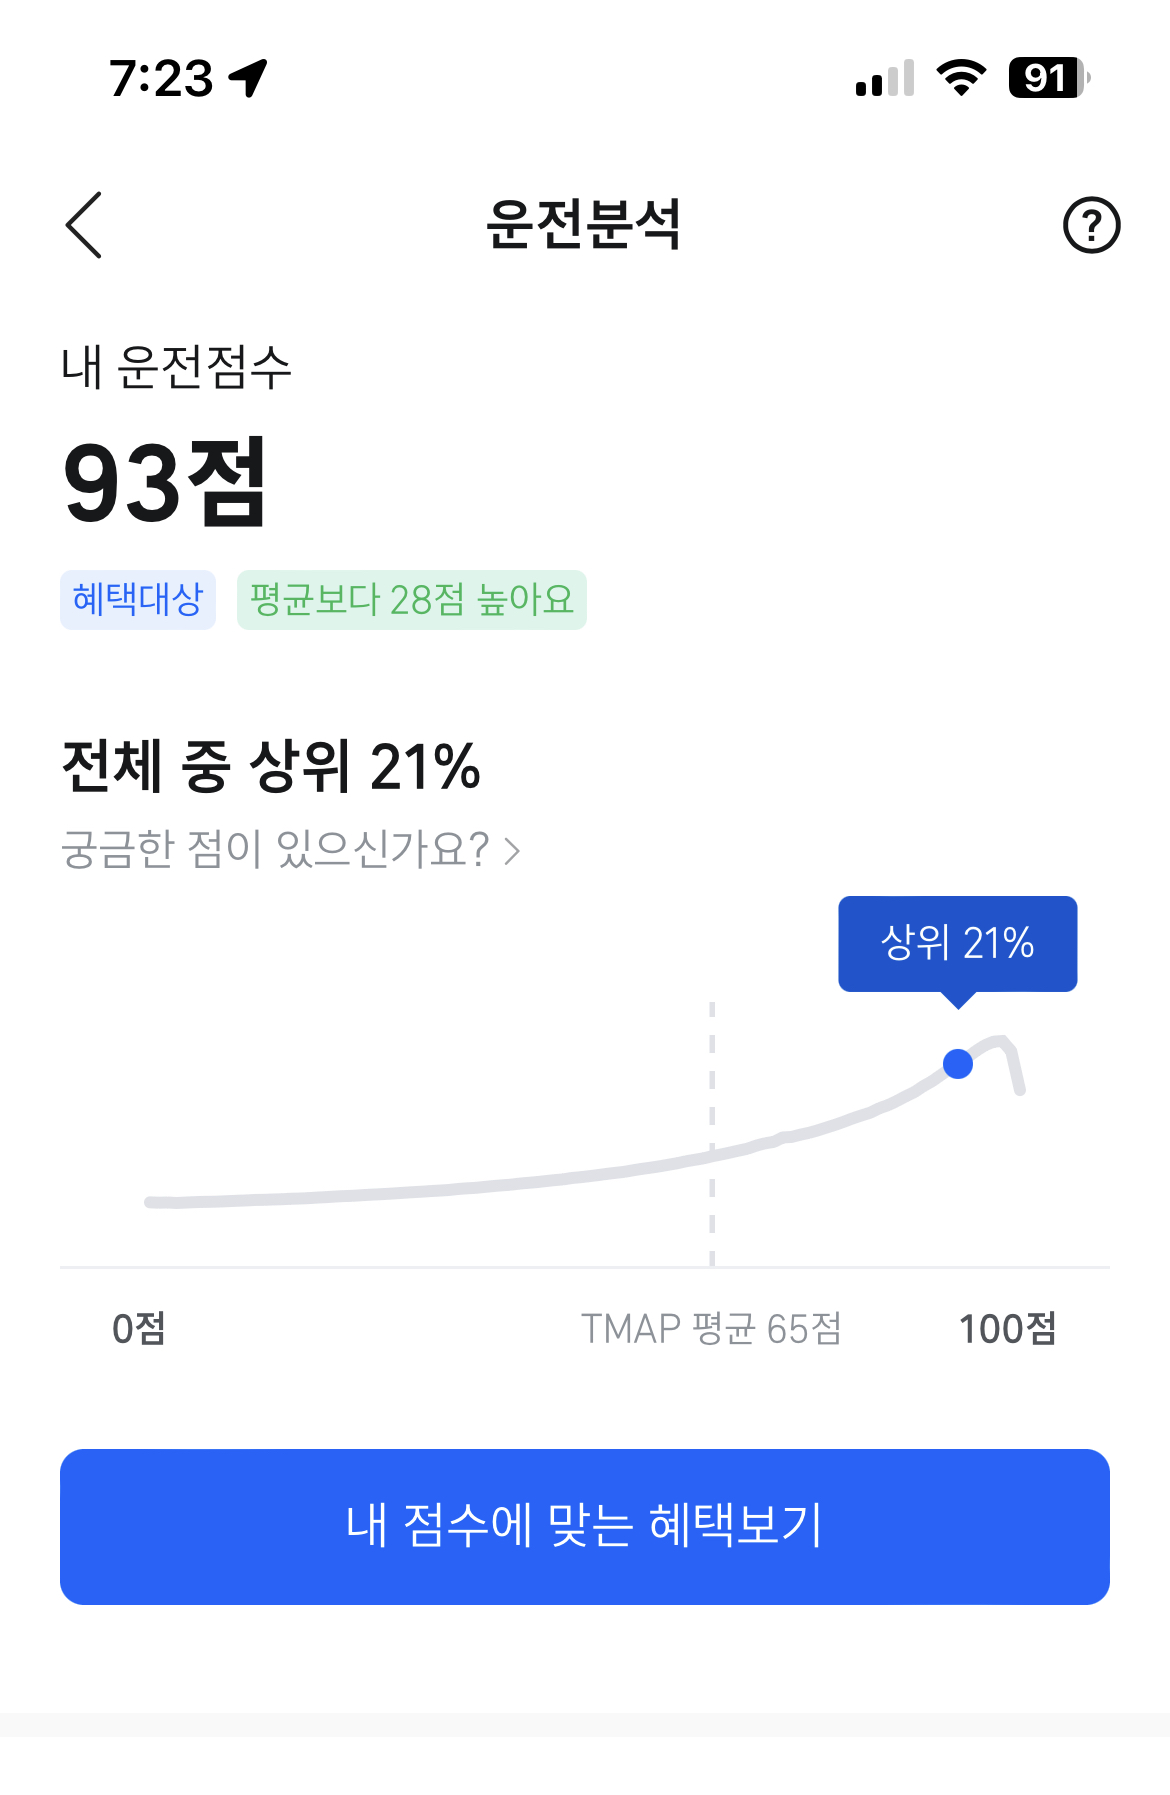Tap the 상위 21% tooltip bubble

957,944
